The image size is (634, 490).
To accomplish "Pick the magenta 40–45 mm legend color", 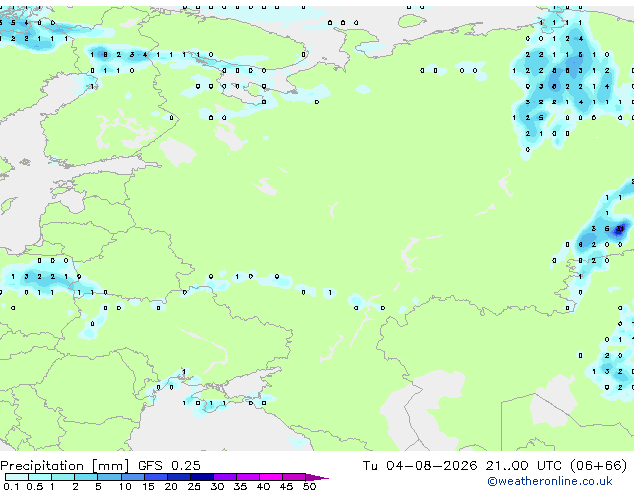I will pyautogui.click(x=271, y=477).
